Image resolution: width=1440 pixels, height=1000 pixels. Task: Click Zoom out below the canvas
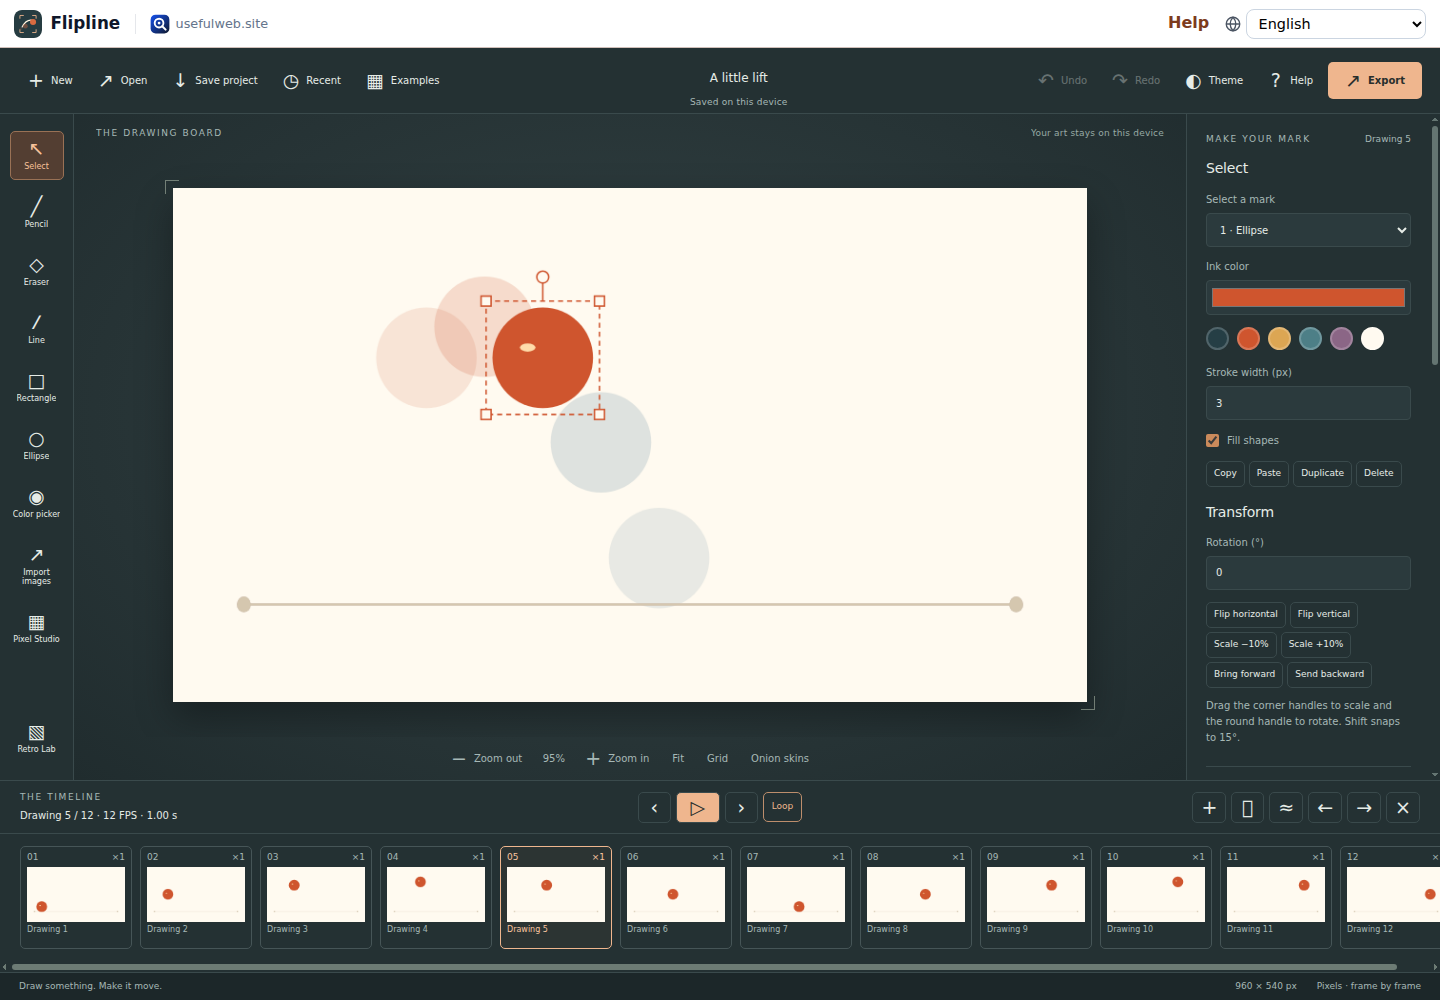click(x=487, y=759)
